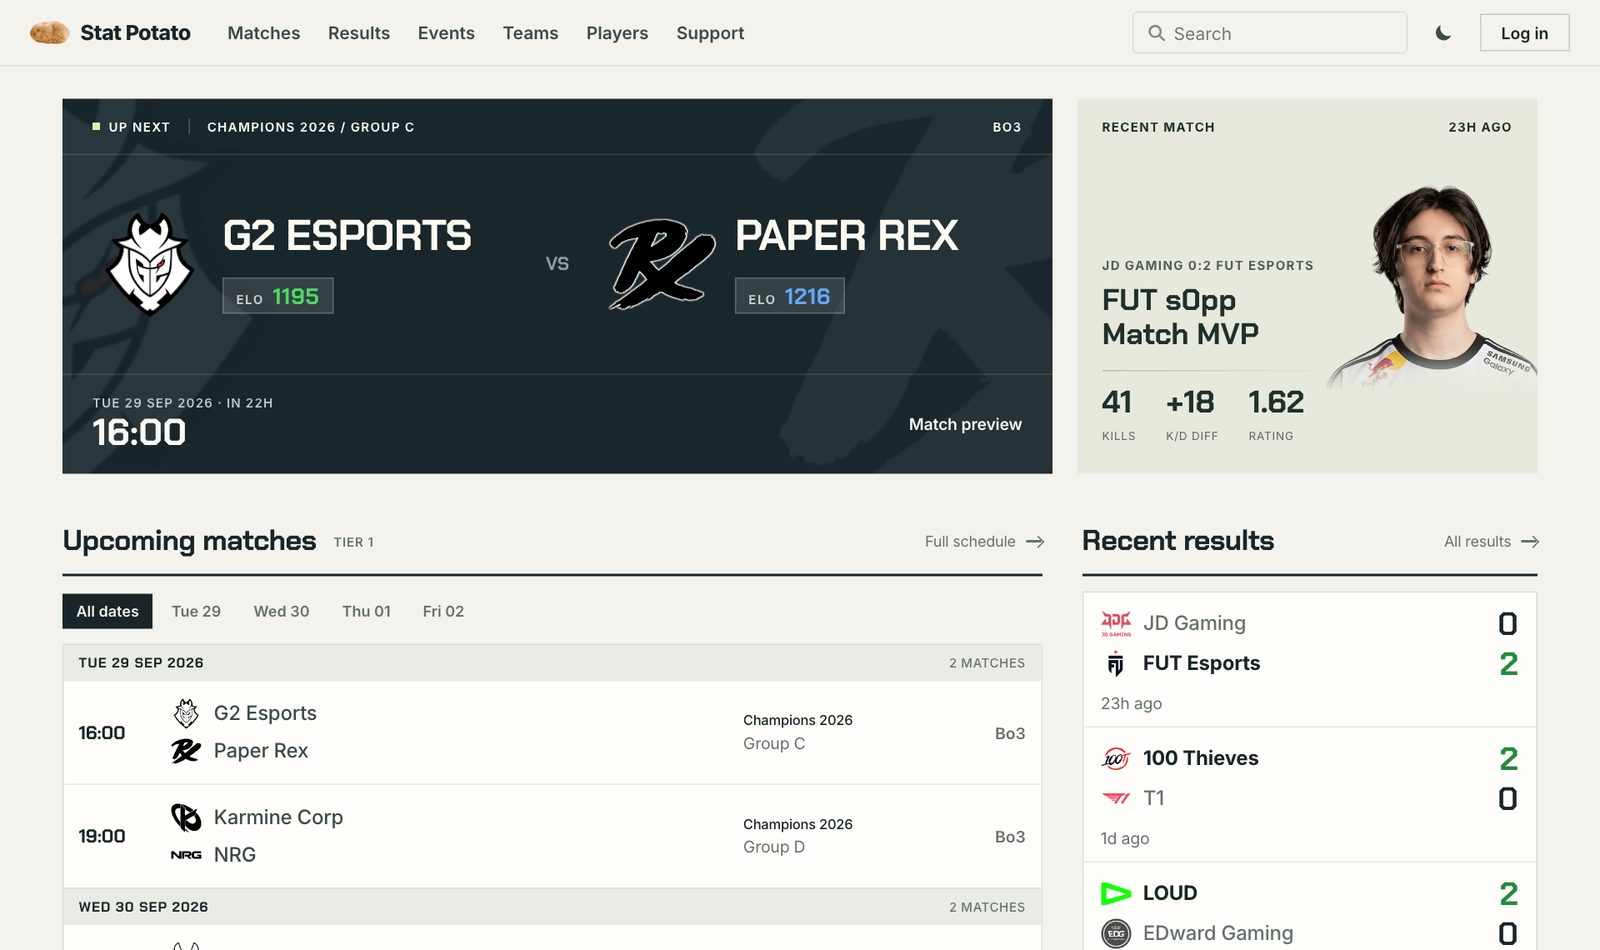Click the Stat Potato potato logo

pos(49,33)
